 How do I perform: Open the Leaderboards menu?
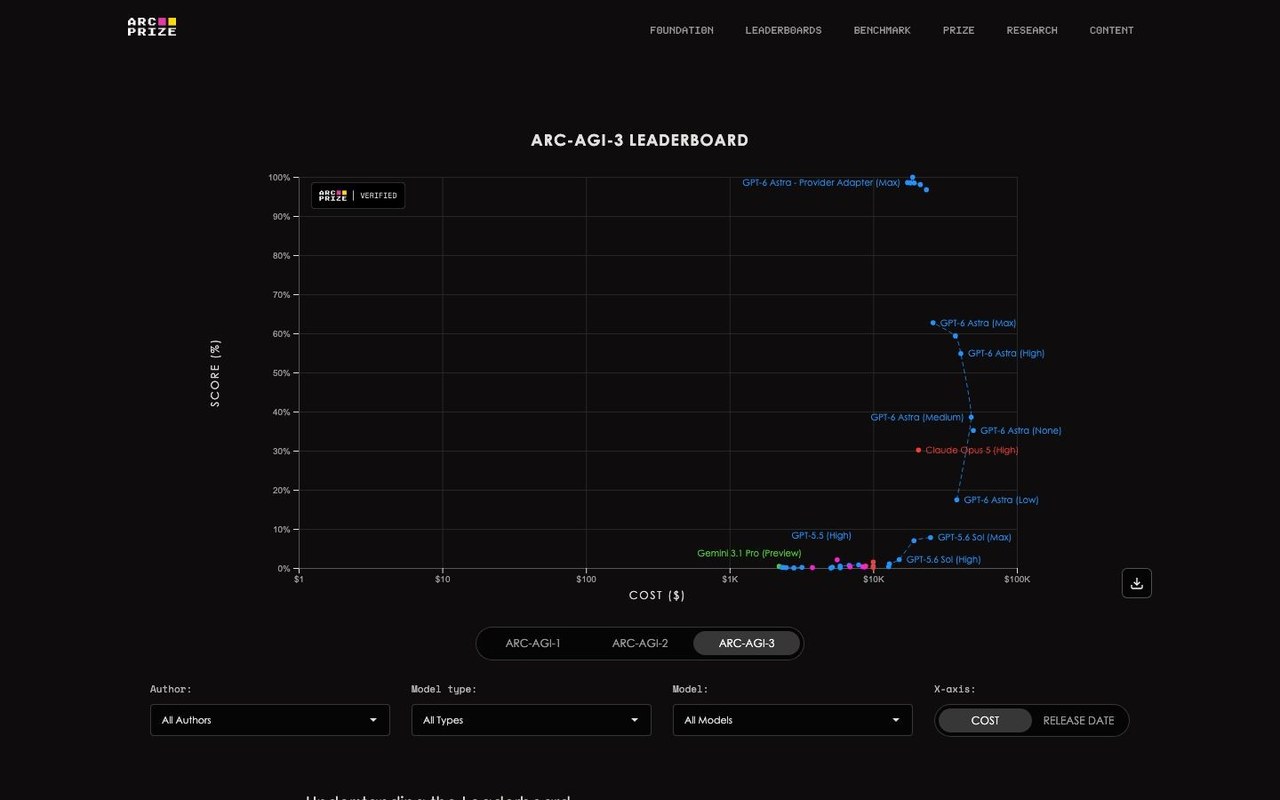tap(783, 30)
